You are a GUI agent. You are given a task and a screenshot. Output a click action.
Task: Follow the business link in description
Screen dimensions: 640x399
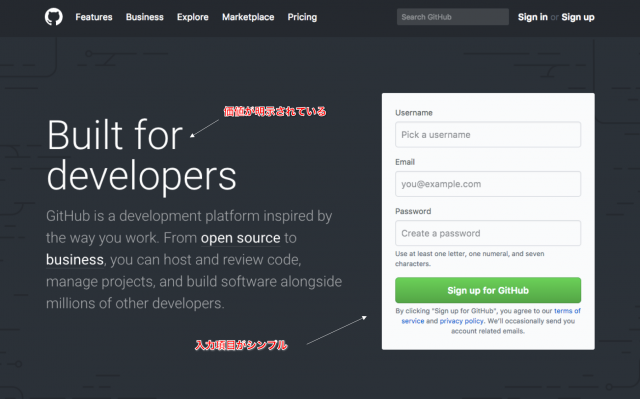pos(75,260)
